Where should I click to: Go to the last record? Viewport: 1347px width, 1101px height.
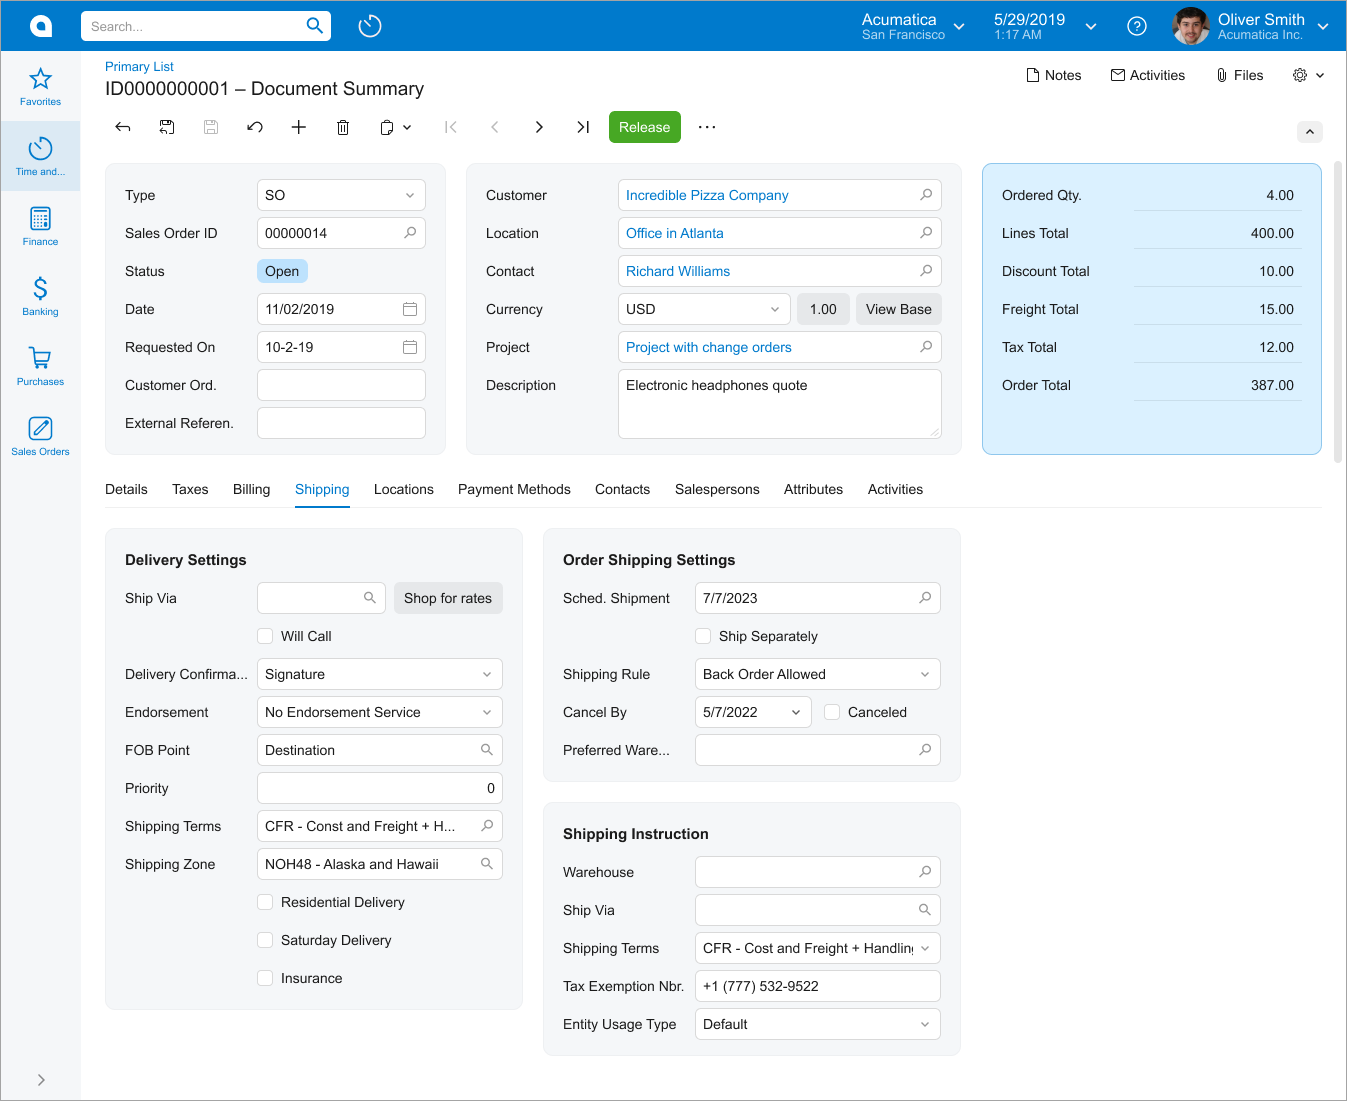583,127
